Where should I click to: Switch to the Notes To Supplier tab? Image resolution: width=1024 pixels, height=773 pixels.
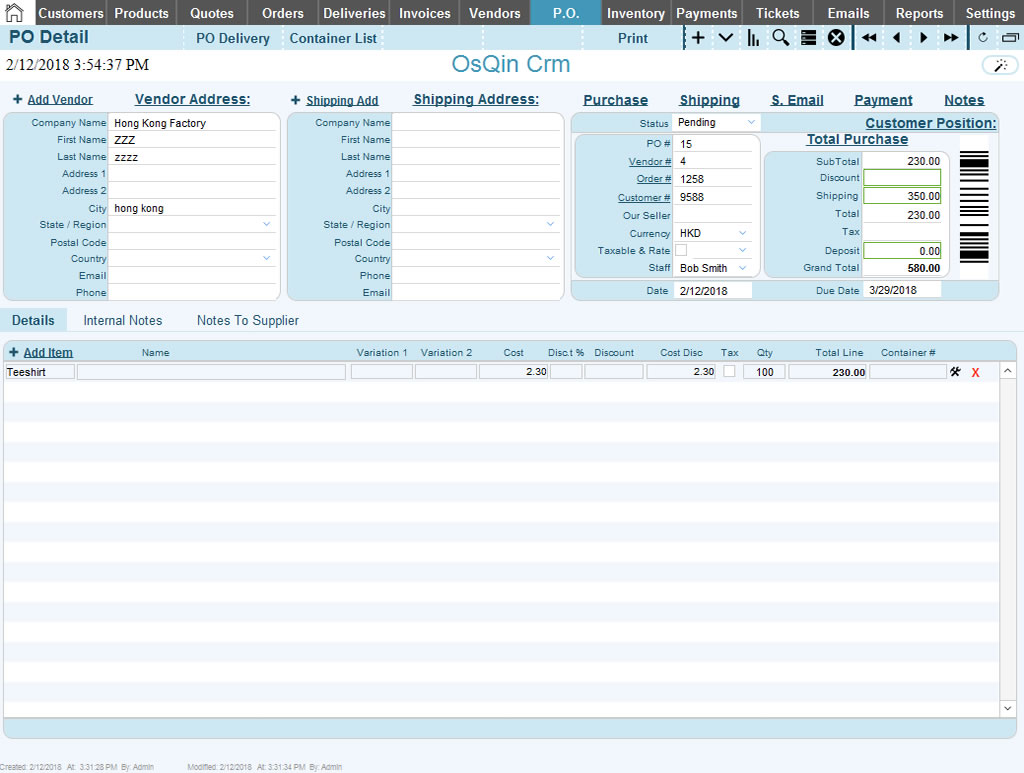[248, 321]
